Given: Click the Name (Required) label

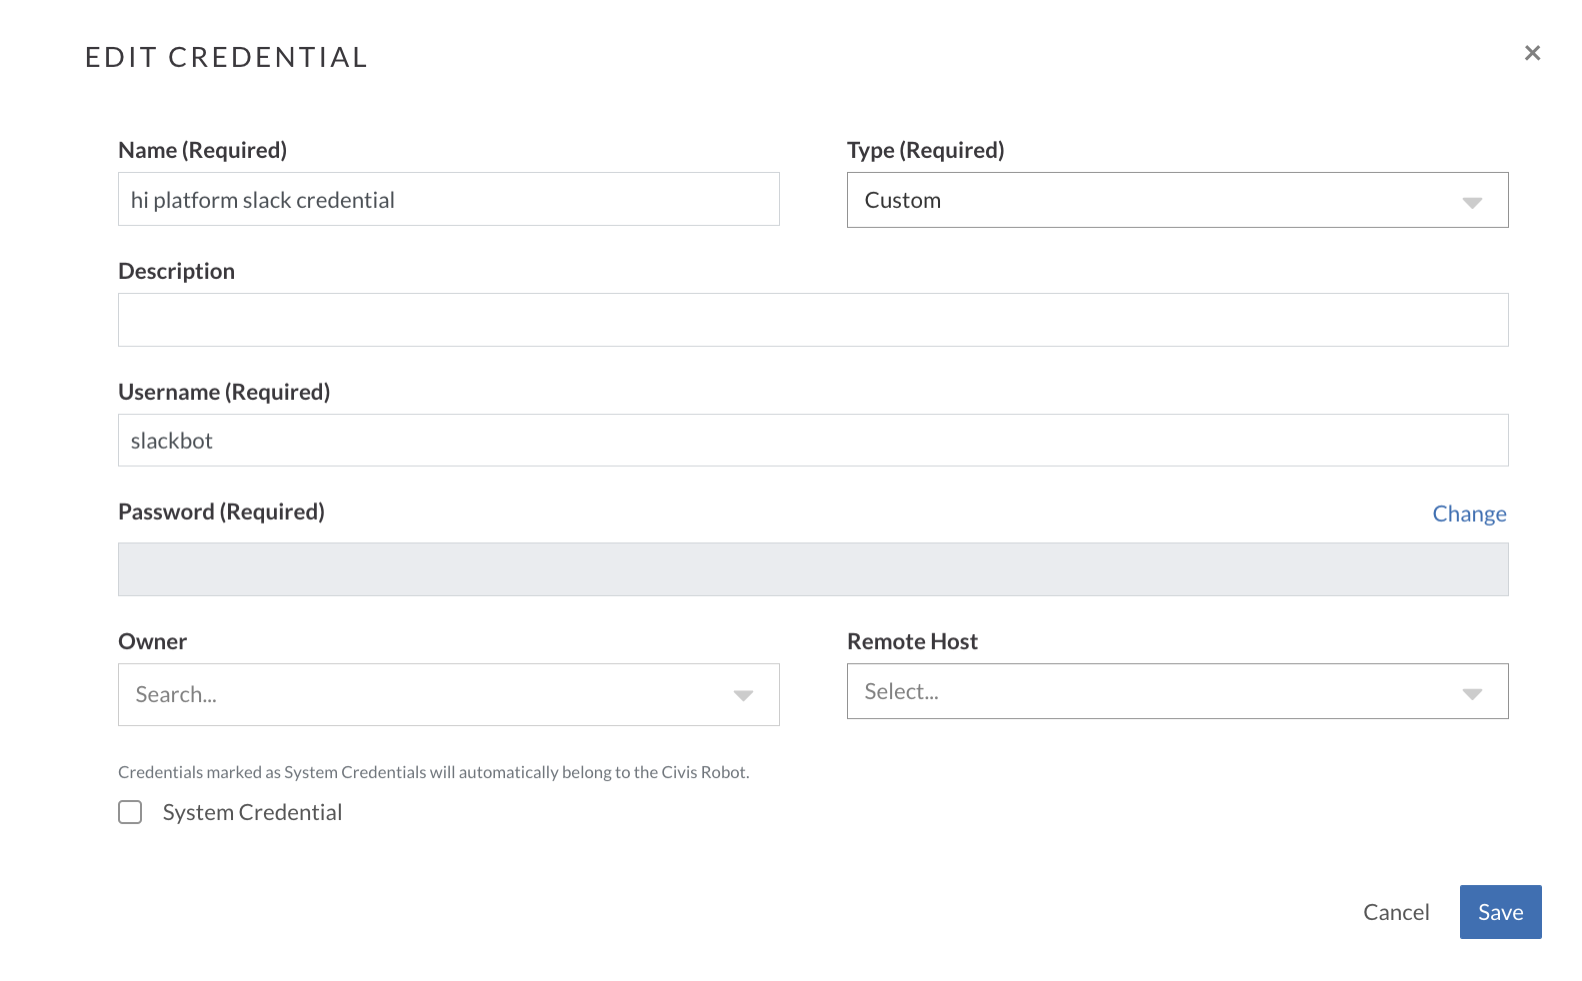Looking at the screenshot, I should [x=202, y=150].
